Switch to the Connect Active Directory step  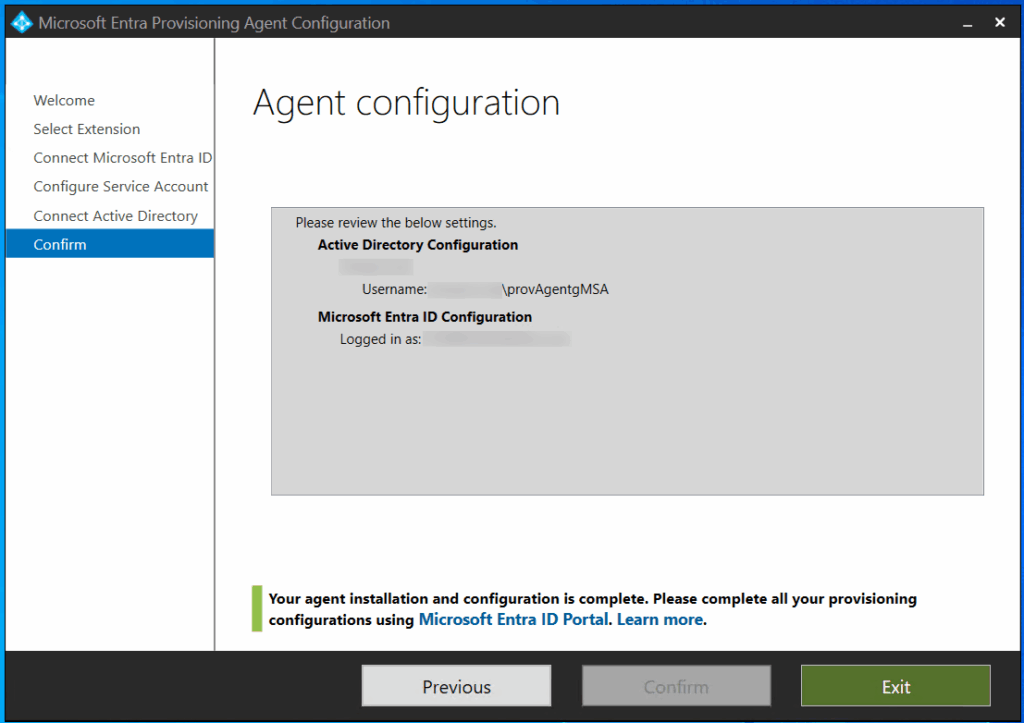point(115,216)
